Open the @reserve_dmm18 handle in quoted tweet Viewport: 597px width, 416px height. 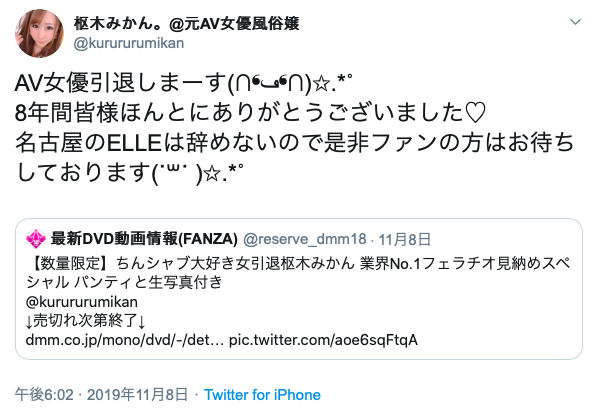[304, 239]
